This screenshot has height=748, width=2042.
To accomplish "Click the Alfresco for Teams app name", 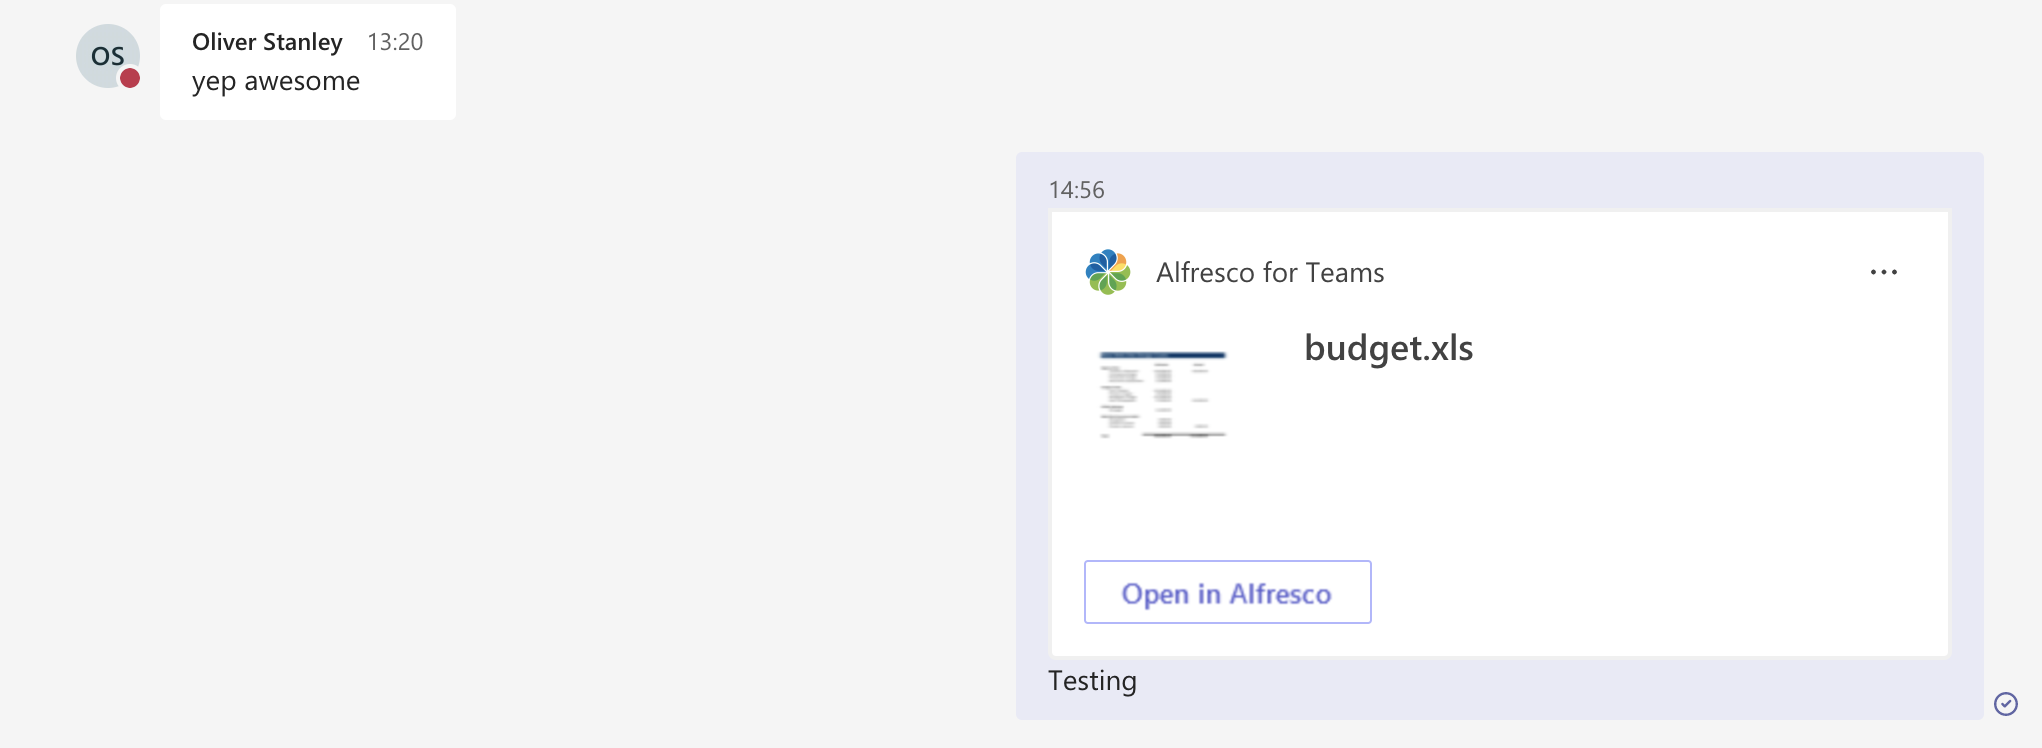I will 1270,272.
